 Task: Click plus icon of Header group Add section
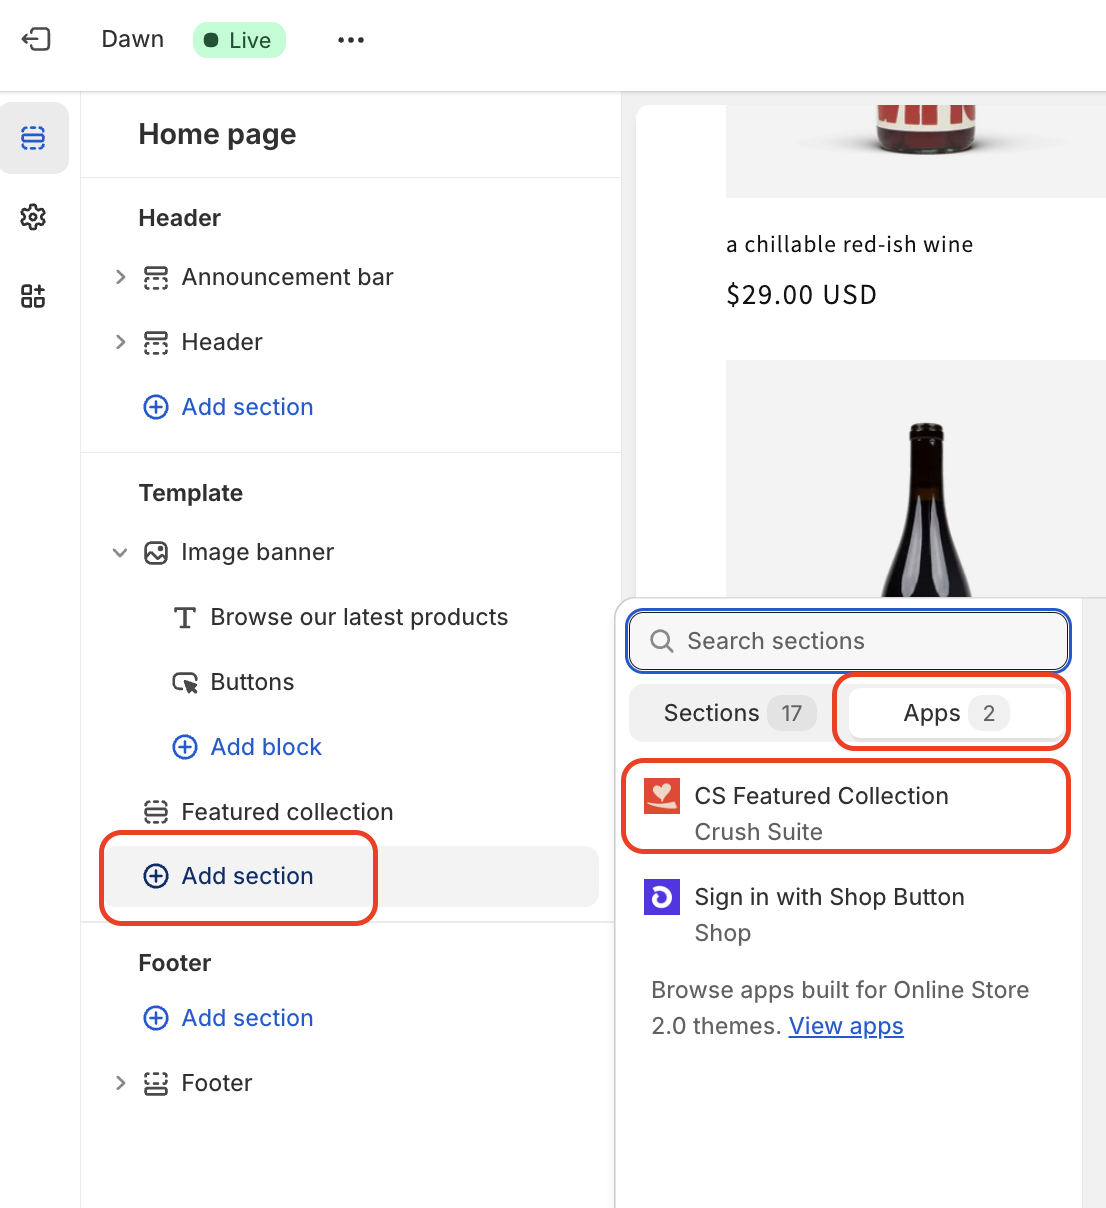[x=156, y=407]
